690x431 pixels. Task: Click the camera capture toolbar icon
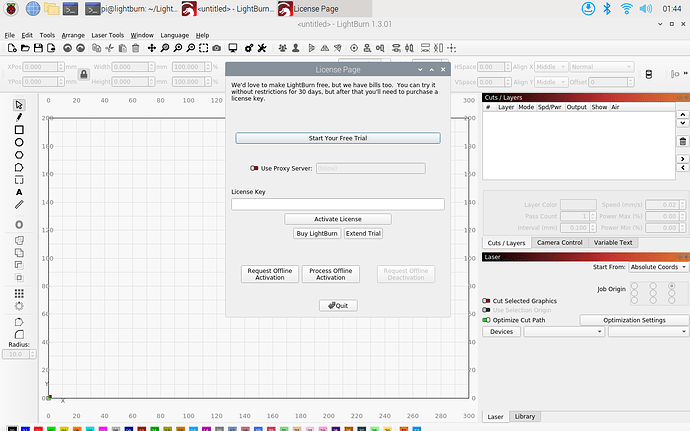coord(217,48)
